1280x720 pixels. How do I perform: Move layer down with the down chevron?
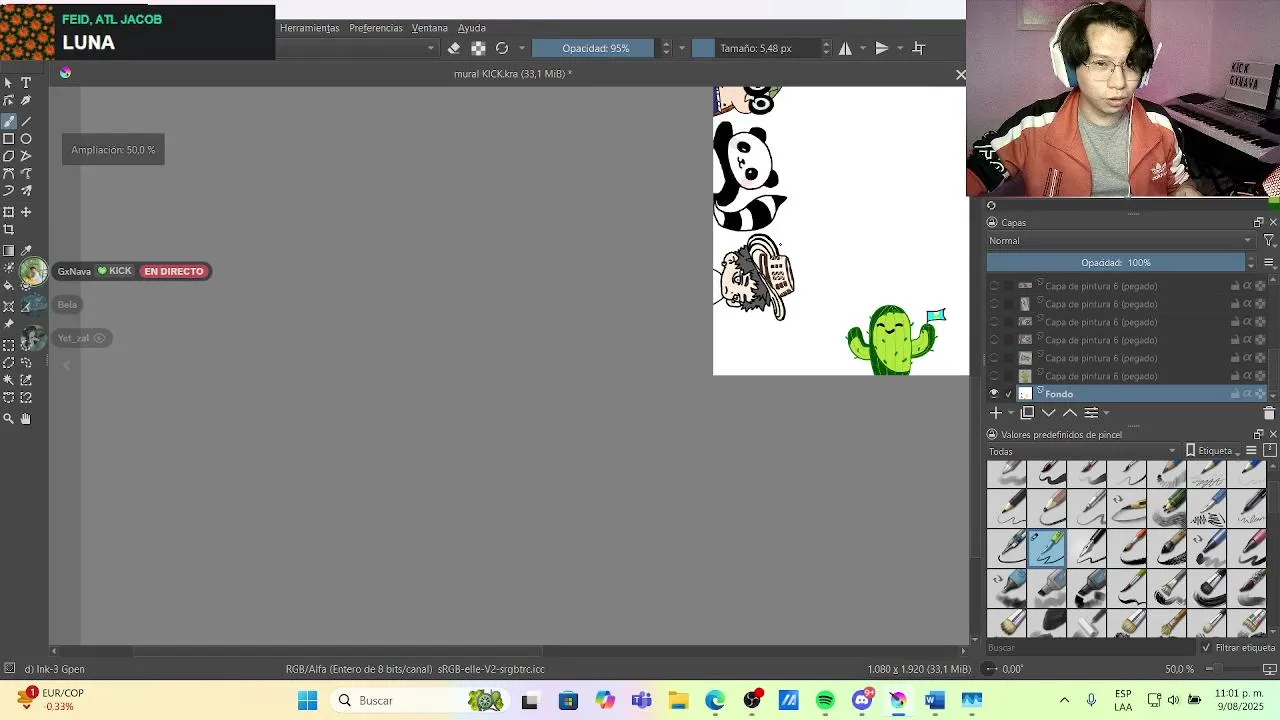coord(1049,413)
